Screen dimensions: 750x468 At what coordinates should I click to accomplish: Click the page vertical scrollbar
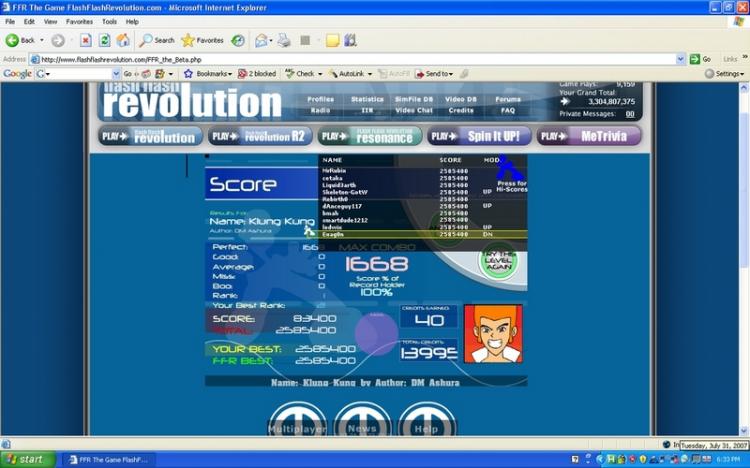tap(743, 258)
